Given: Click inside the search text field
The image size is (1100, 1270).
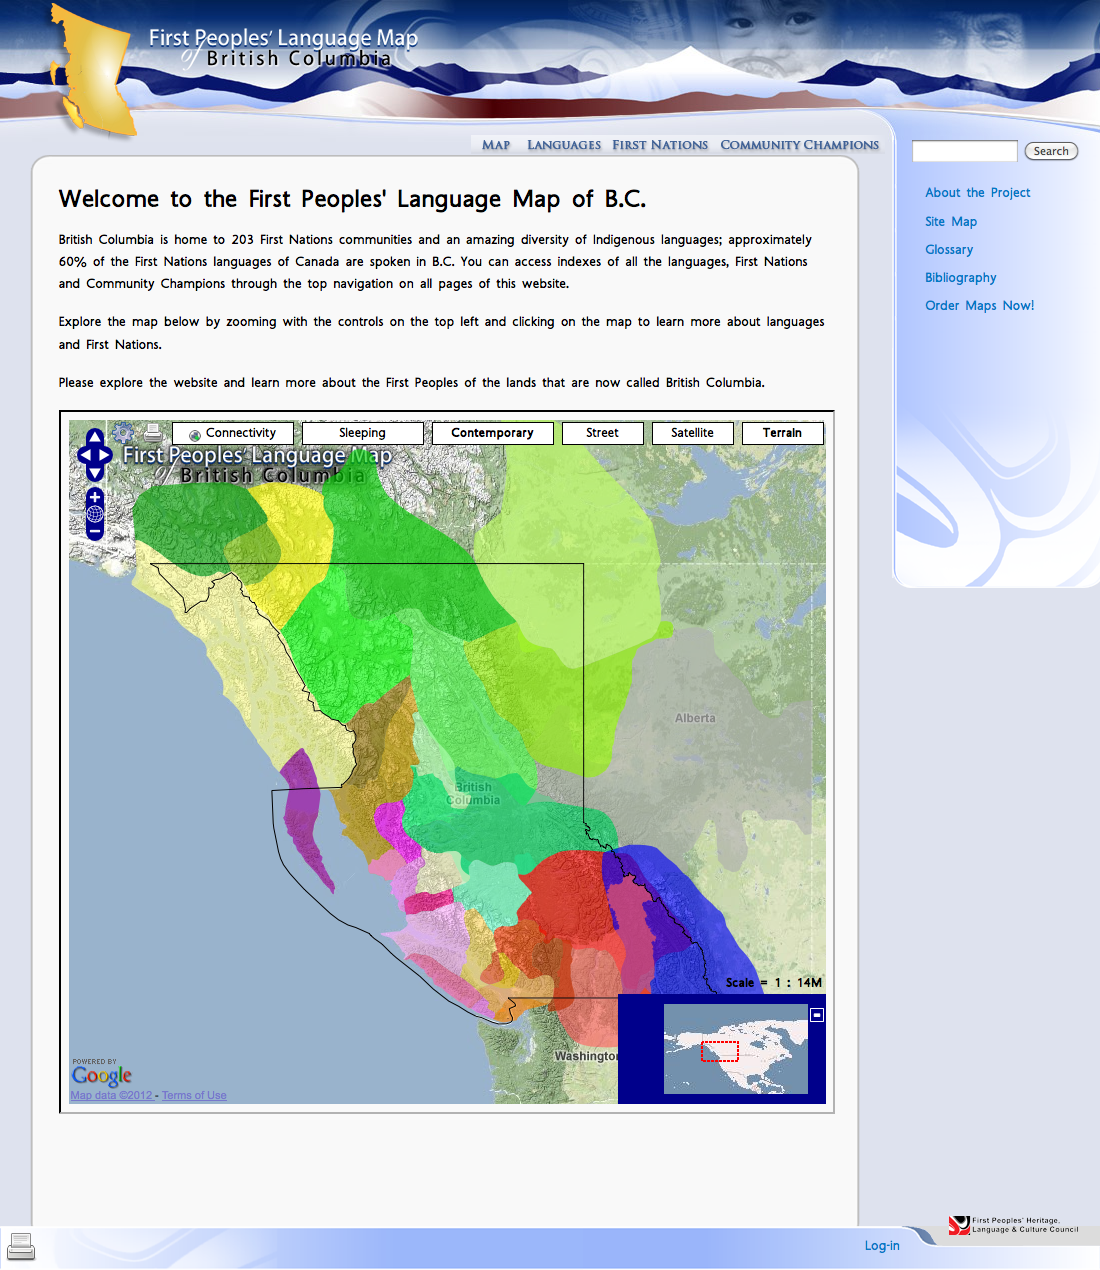Looking at the screenshot, I should tap(963, 150).
